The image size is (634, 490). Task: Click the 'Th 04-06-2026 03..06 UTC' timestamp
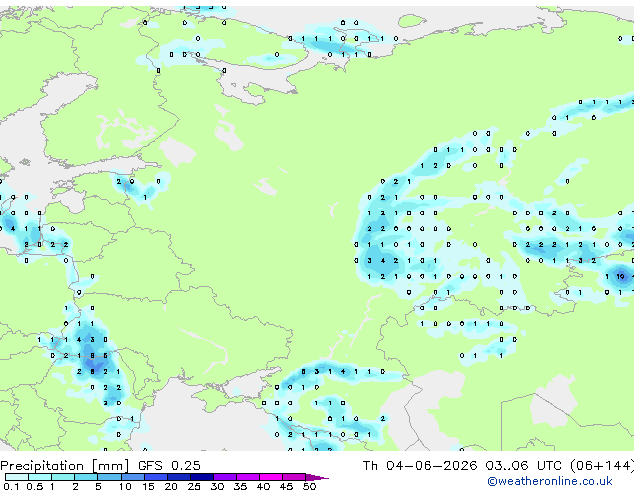[x=462, y=466]
